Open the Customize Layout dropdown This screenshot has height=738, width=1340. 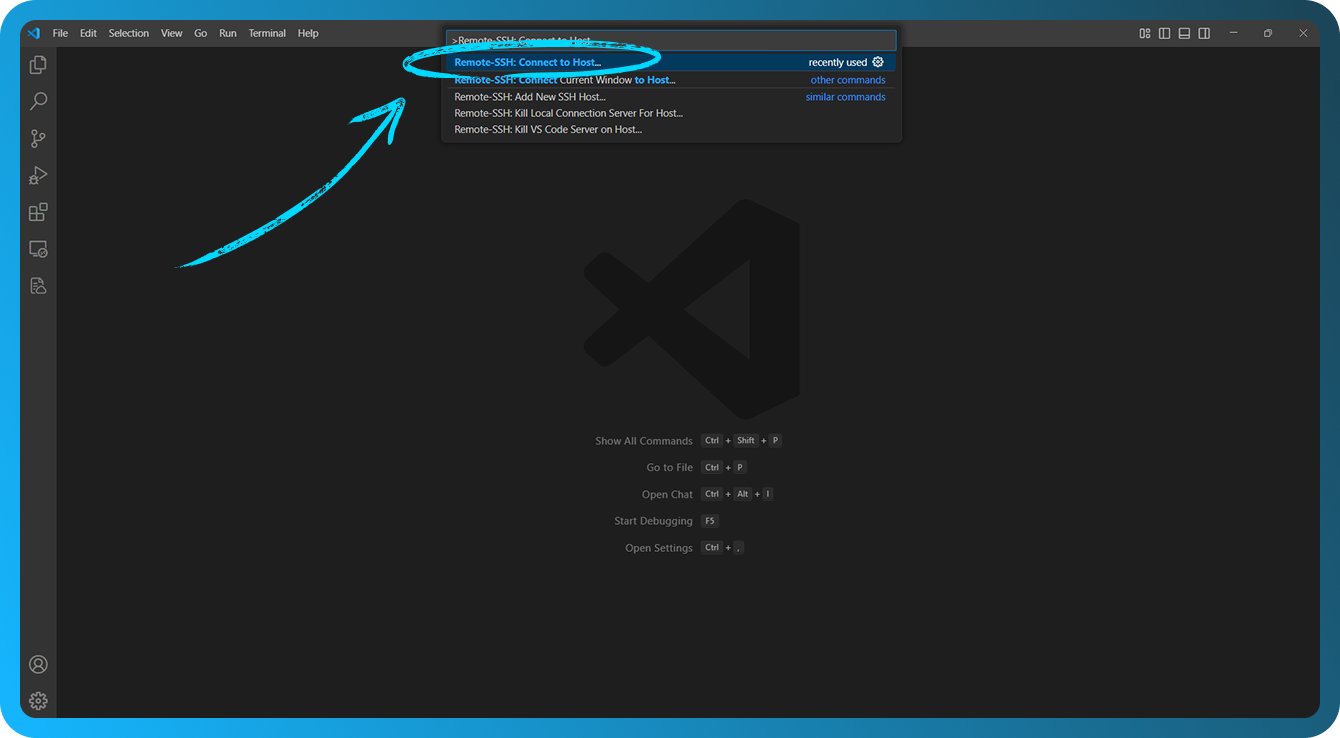pos(1144,33)
